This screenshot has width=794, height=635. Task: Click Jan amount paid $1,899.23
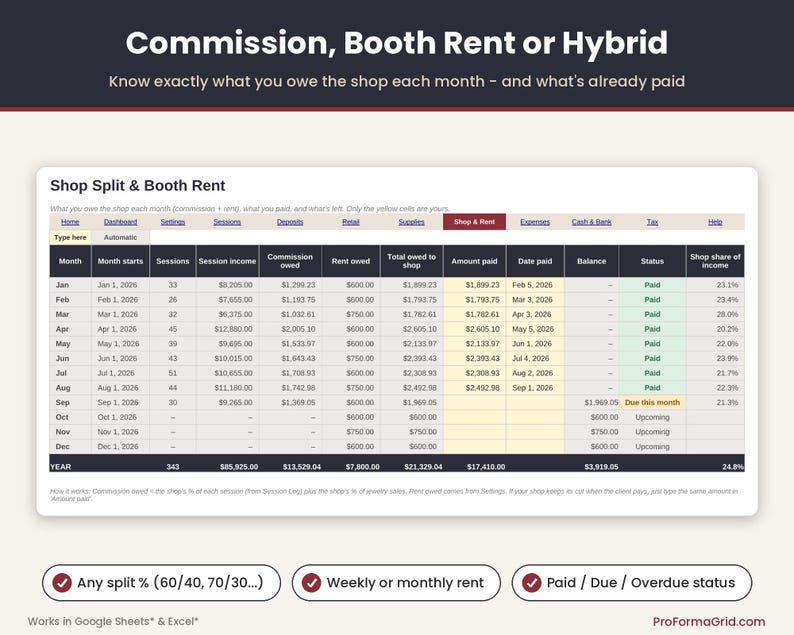(x=474, y=285)
